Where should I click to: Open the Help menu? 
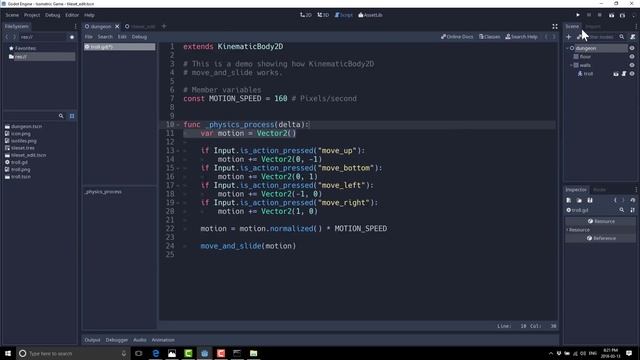[x=89, y=15]
